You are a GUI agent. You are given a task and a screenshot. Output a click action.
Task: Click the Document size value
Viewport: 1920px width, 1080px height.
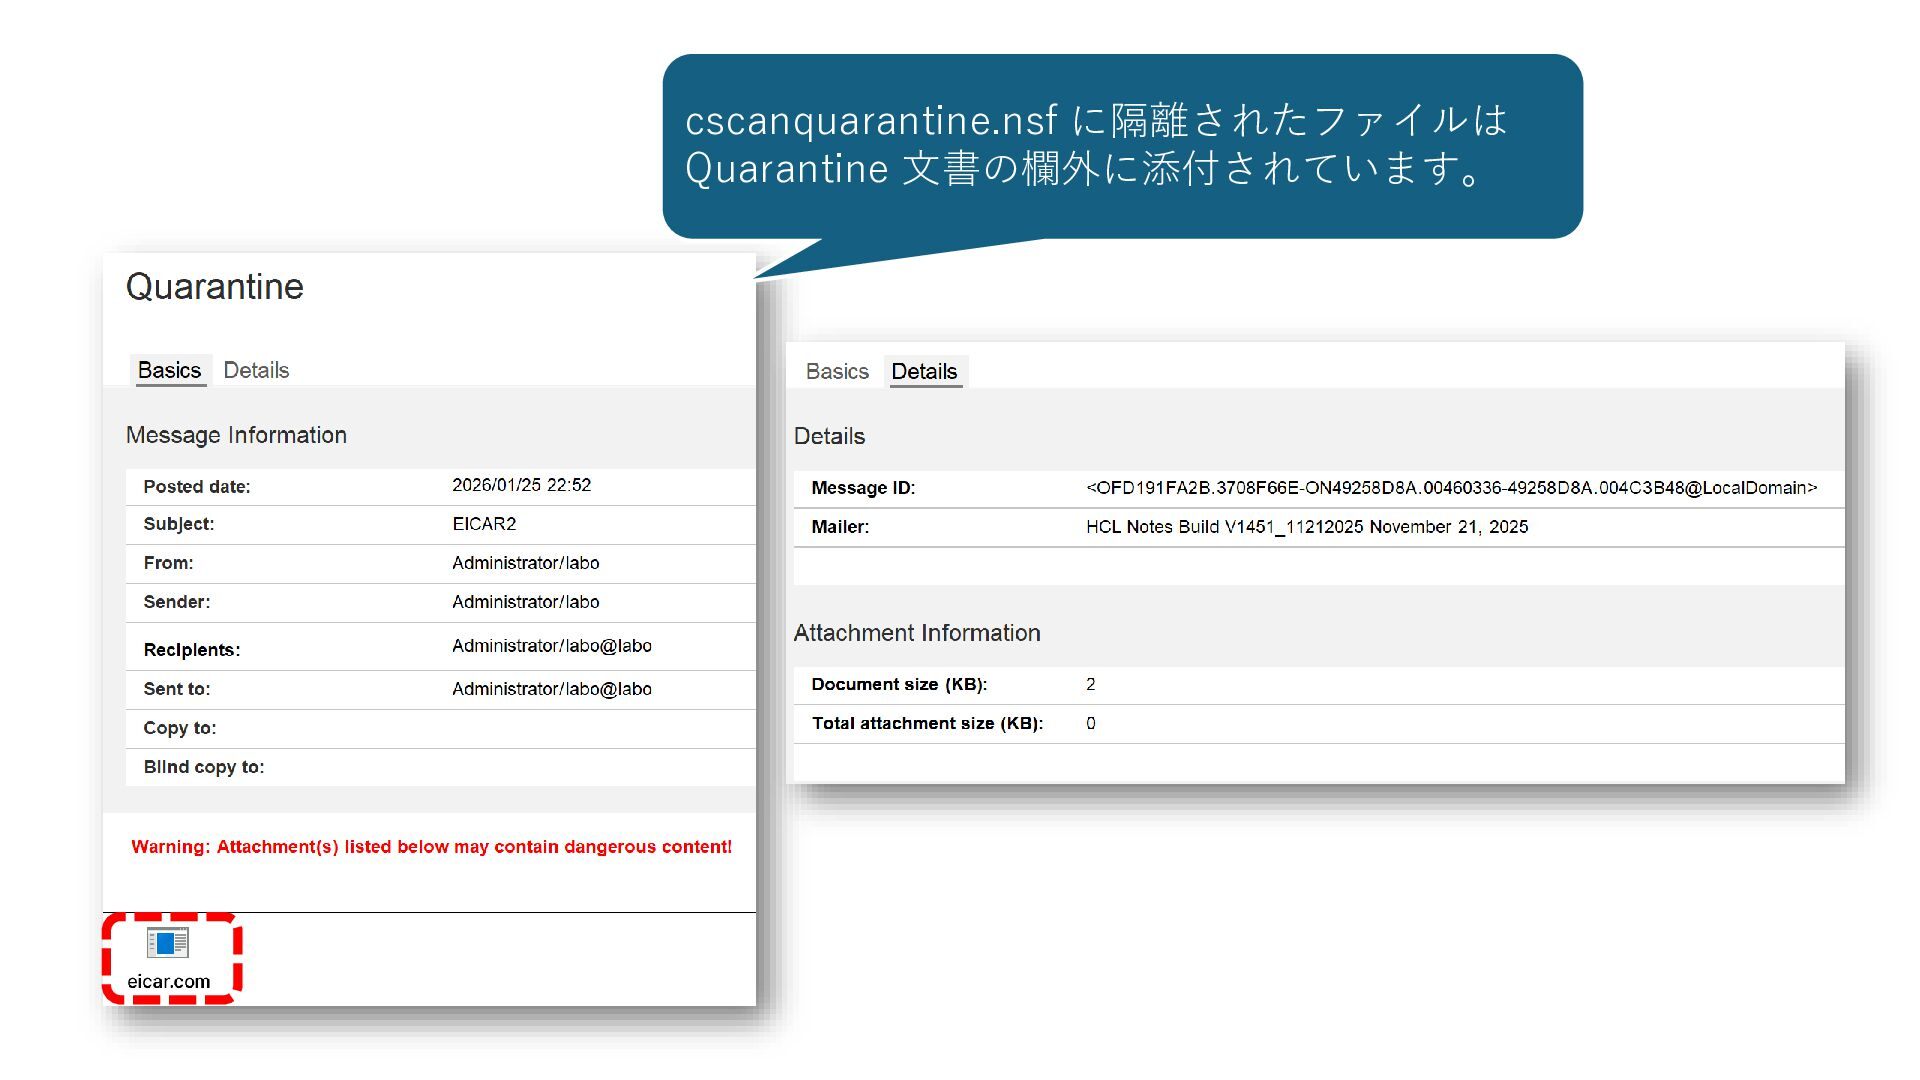click(1090, 685)
